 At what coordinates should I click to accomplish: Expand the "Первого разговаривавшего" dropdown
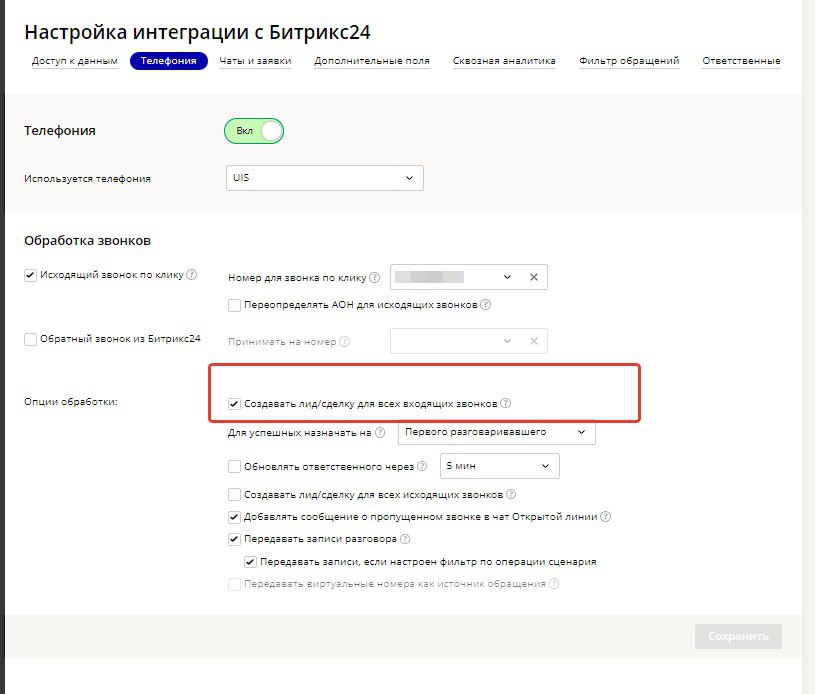coord(496,433)
